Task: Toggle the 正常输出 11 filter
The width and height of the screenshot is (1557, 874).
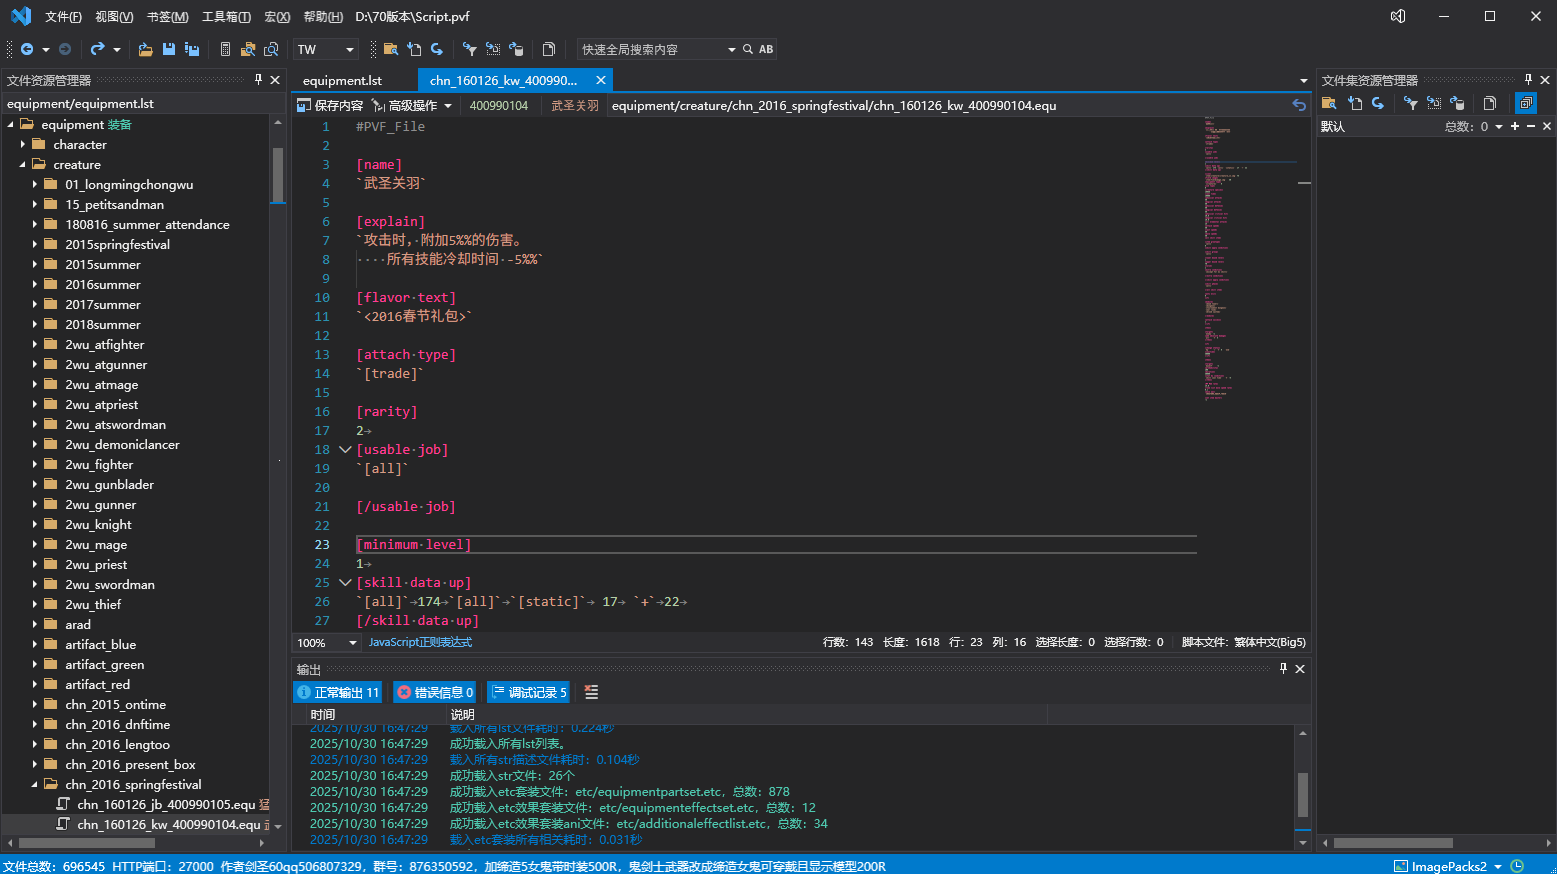Action: click(338, 692)
